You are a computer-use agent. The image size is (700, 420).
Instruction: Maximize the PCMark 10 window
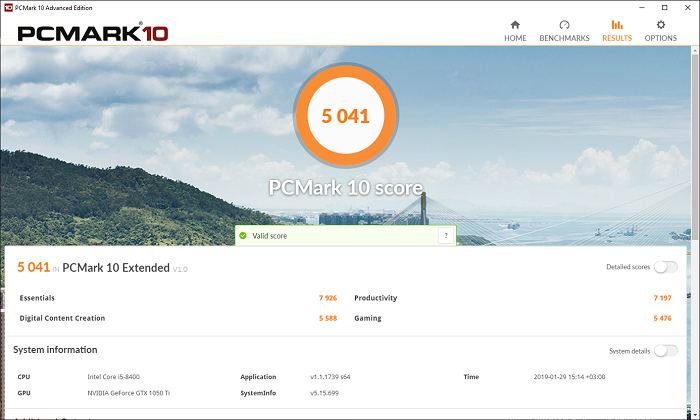coord(662,8)
